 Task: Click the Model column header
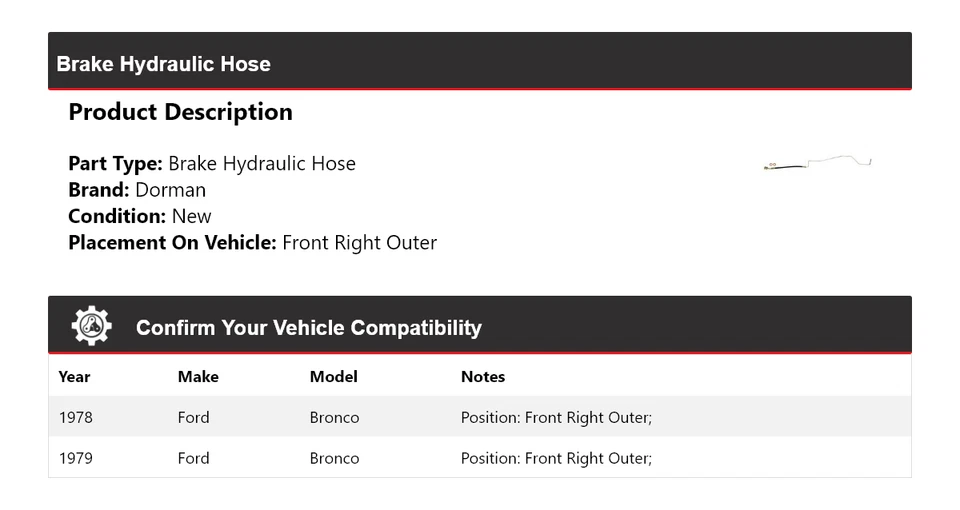(333, 377)
